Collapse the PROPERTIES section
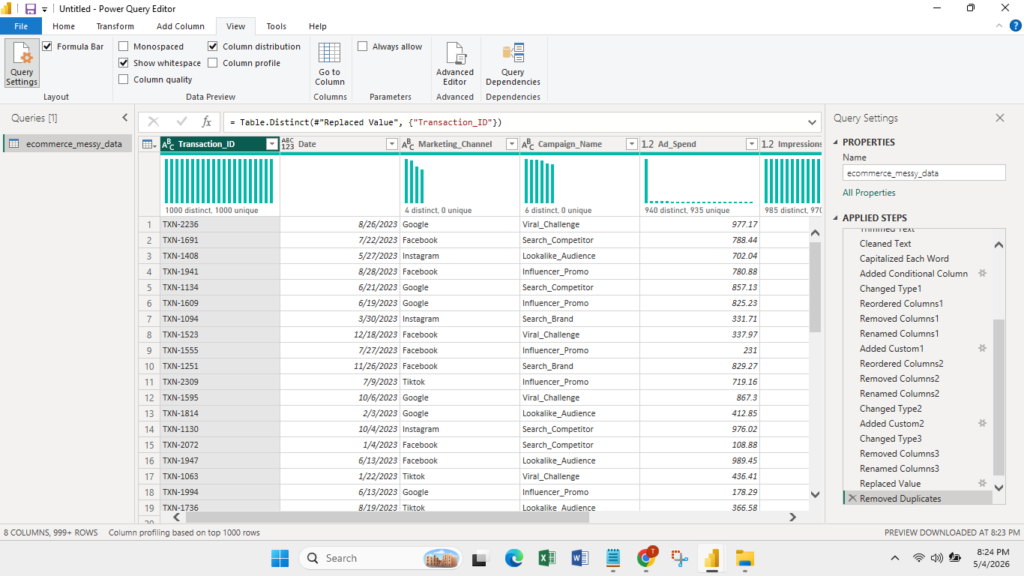Image resolution: width=1024 pixels, height=576 pixels. (x=835, y=142)
